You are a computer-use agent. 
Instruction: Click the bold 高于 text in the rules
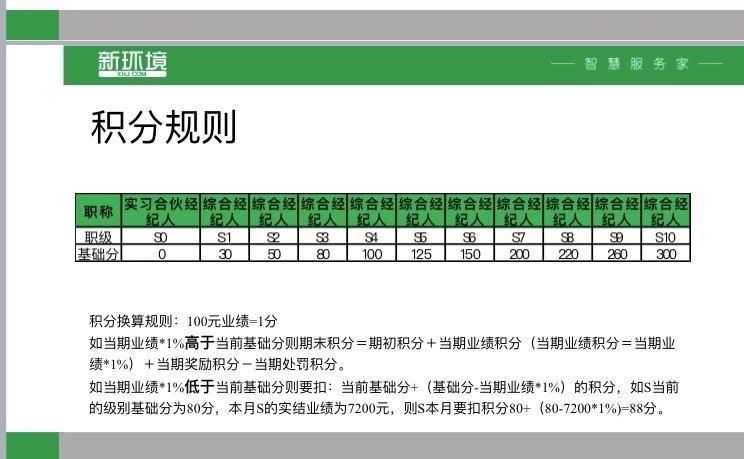coord(200,343)
